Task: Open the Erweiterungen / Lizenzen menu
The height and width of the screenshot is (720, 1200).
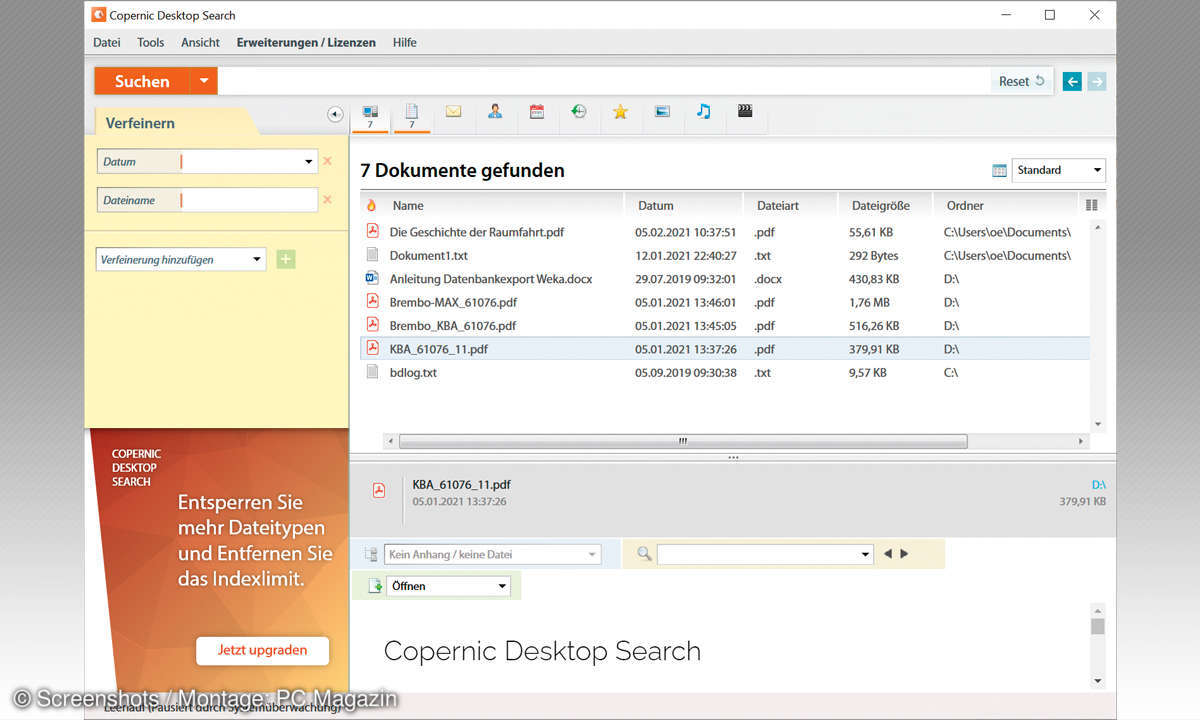Action: pyautogui.click(x=306, y=43)
